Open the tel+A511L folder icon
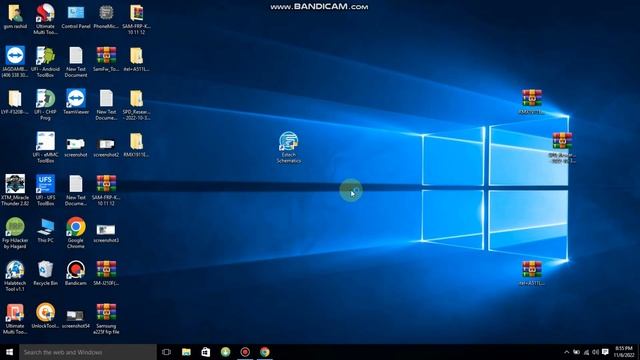The width and height of the screenshot is (640, 360). 136,59
